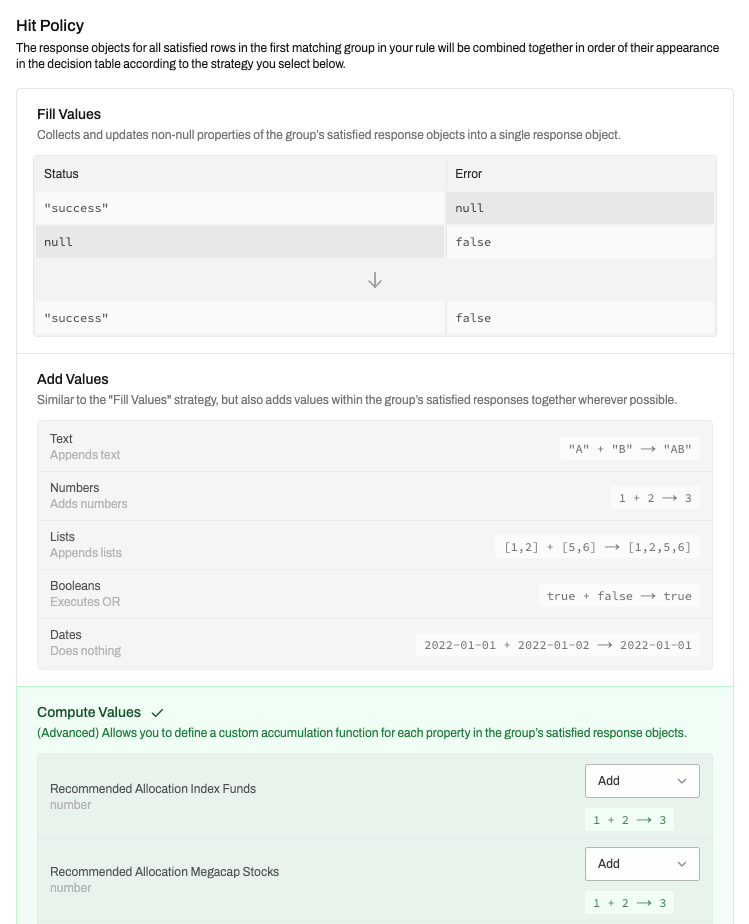Click the downward arrow in Fill Values example
The image size is (749, 924).
tap(374, 279)
